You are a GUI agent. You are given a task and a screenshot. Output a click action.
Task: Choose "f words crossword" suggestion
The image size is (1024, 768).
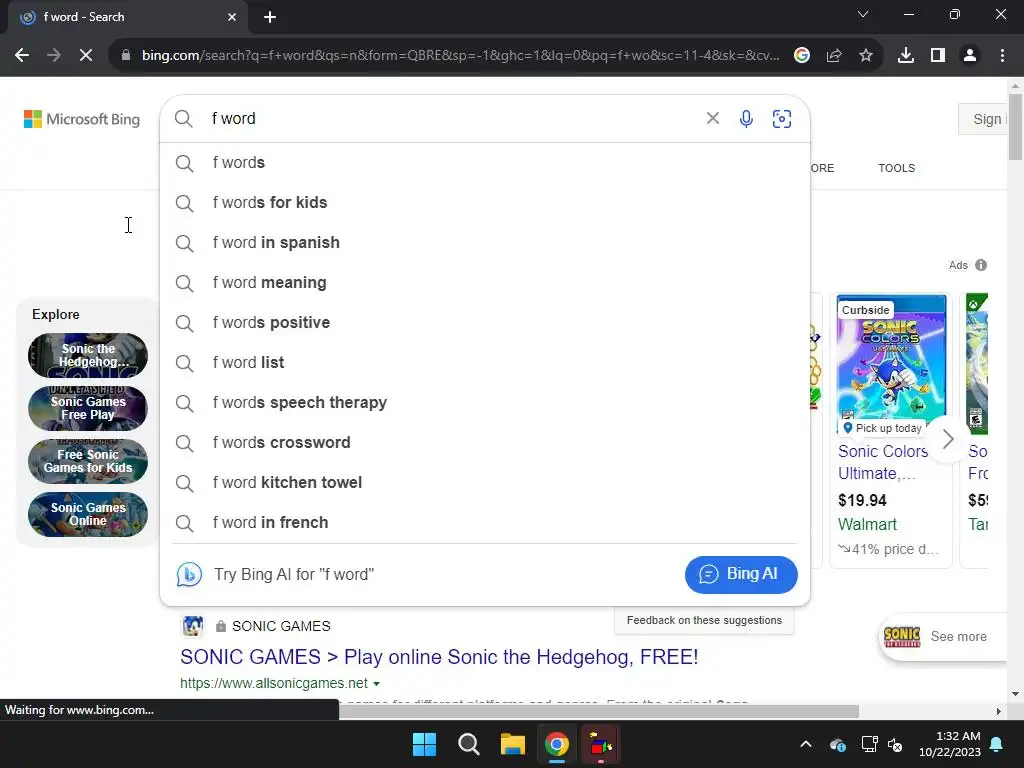[485, 442]
